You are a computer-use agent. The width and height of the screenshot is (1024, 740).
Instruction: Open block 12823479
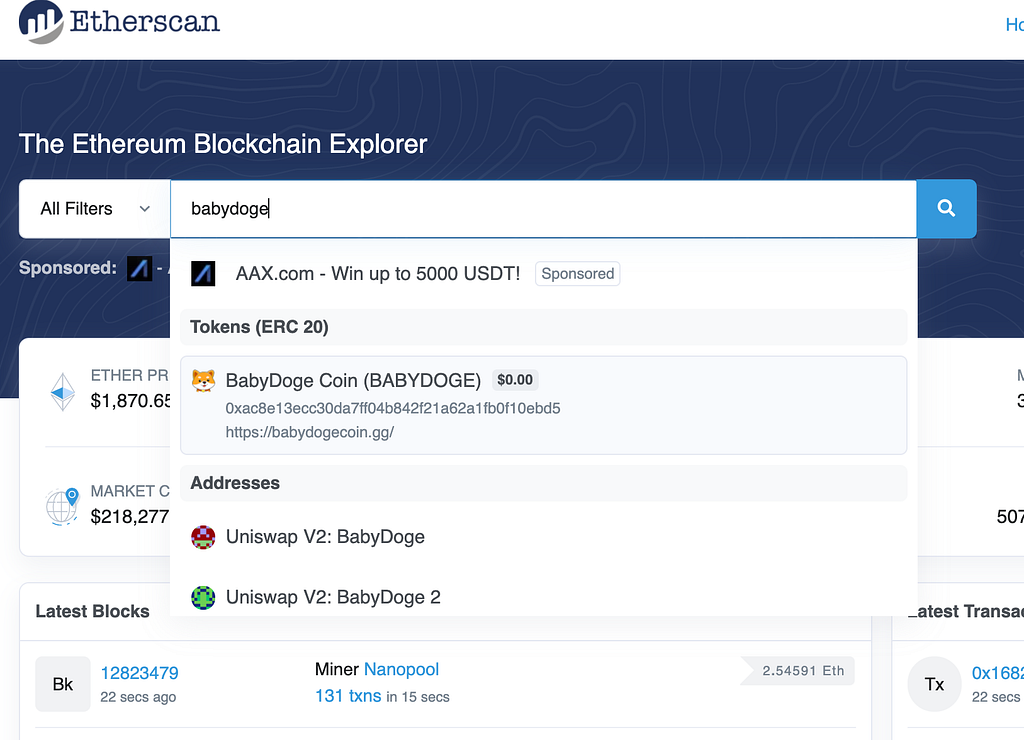[139, 673]
